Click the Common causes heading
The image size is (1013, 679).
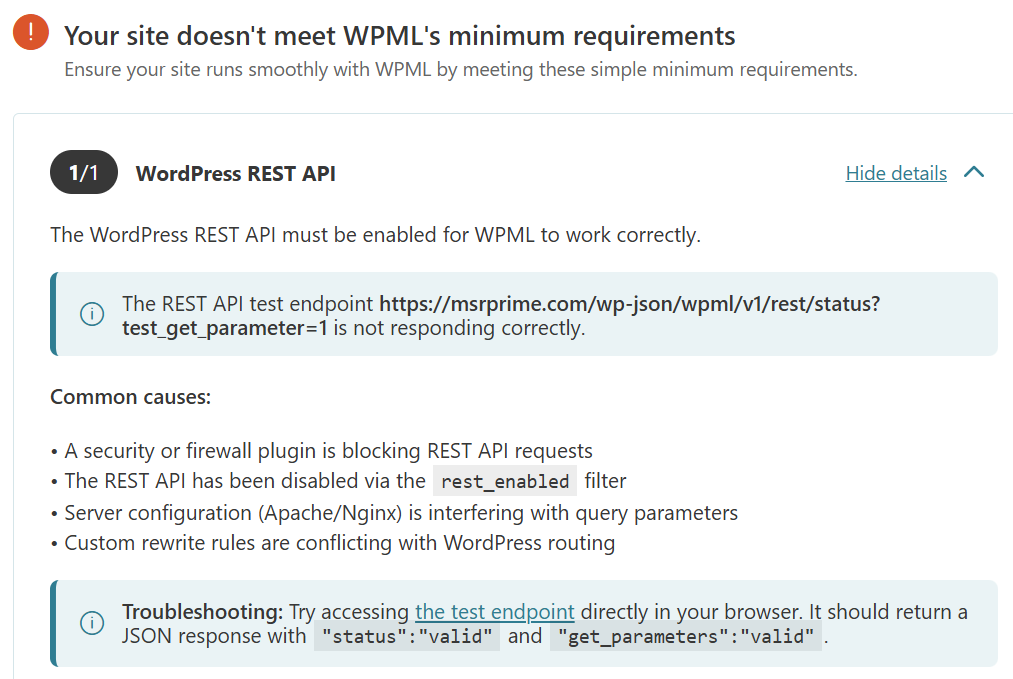click(130, 397)
